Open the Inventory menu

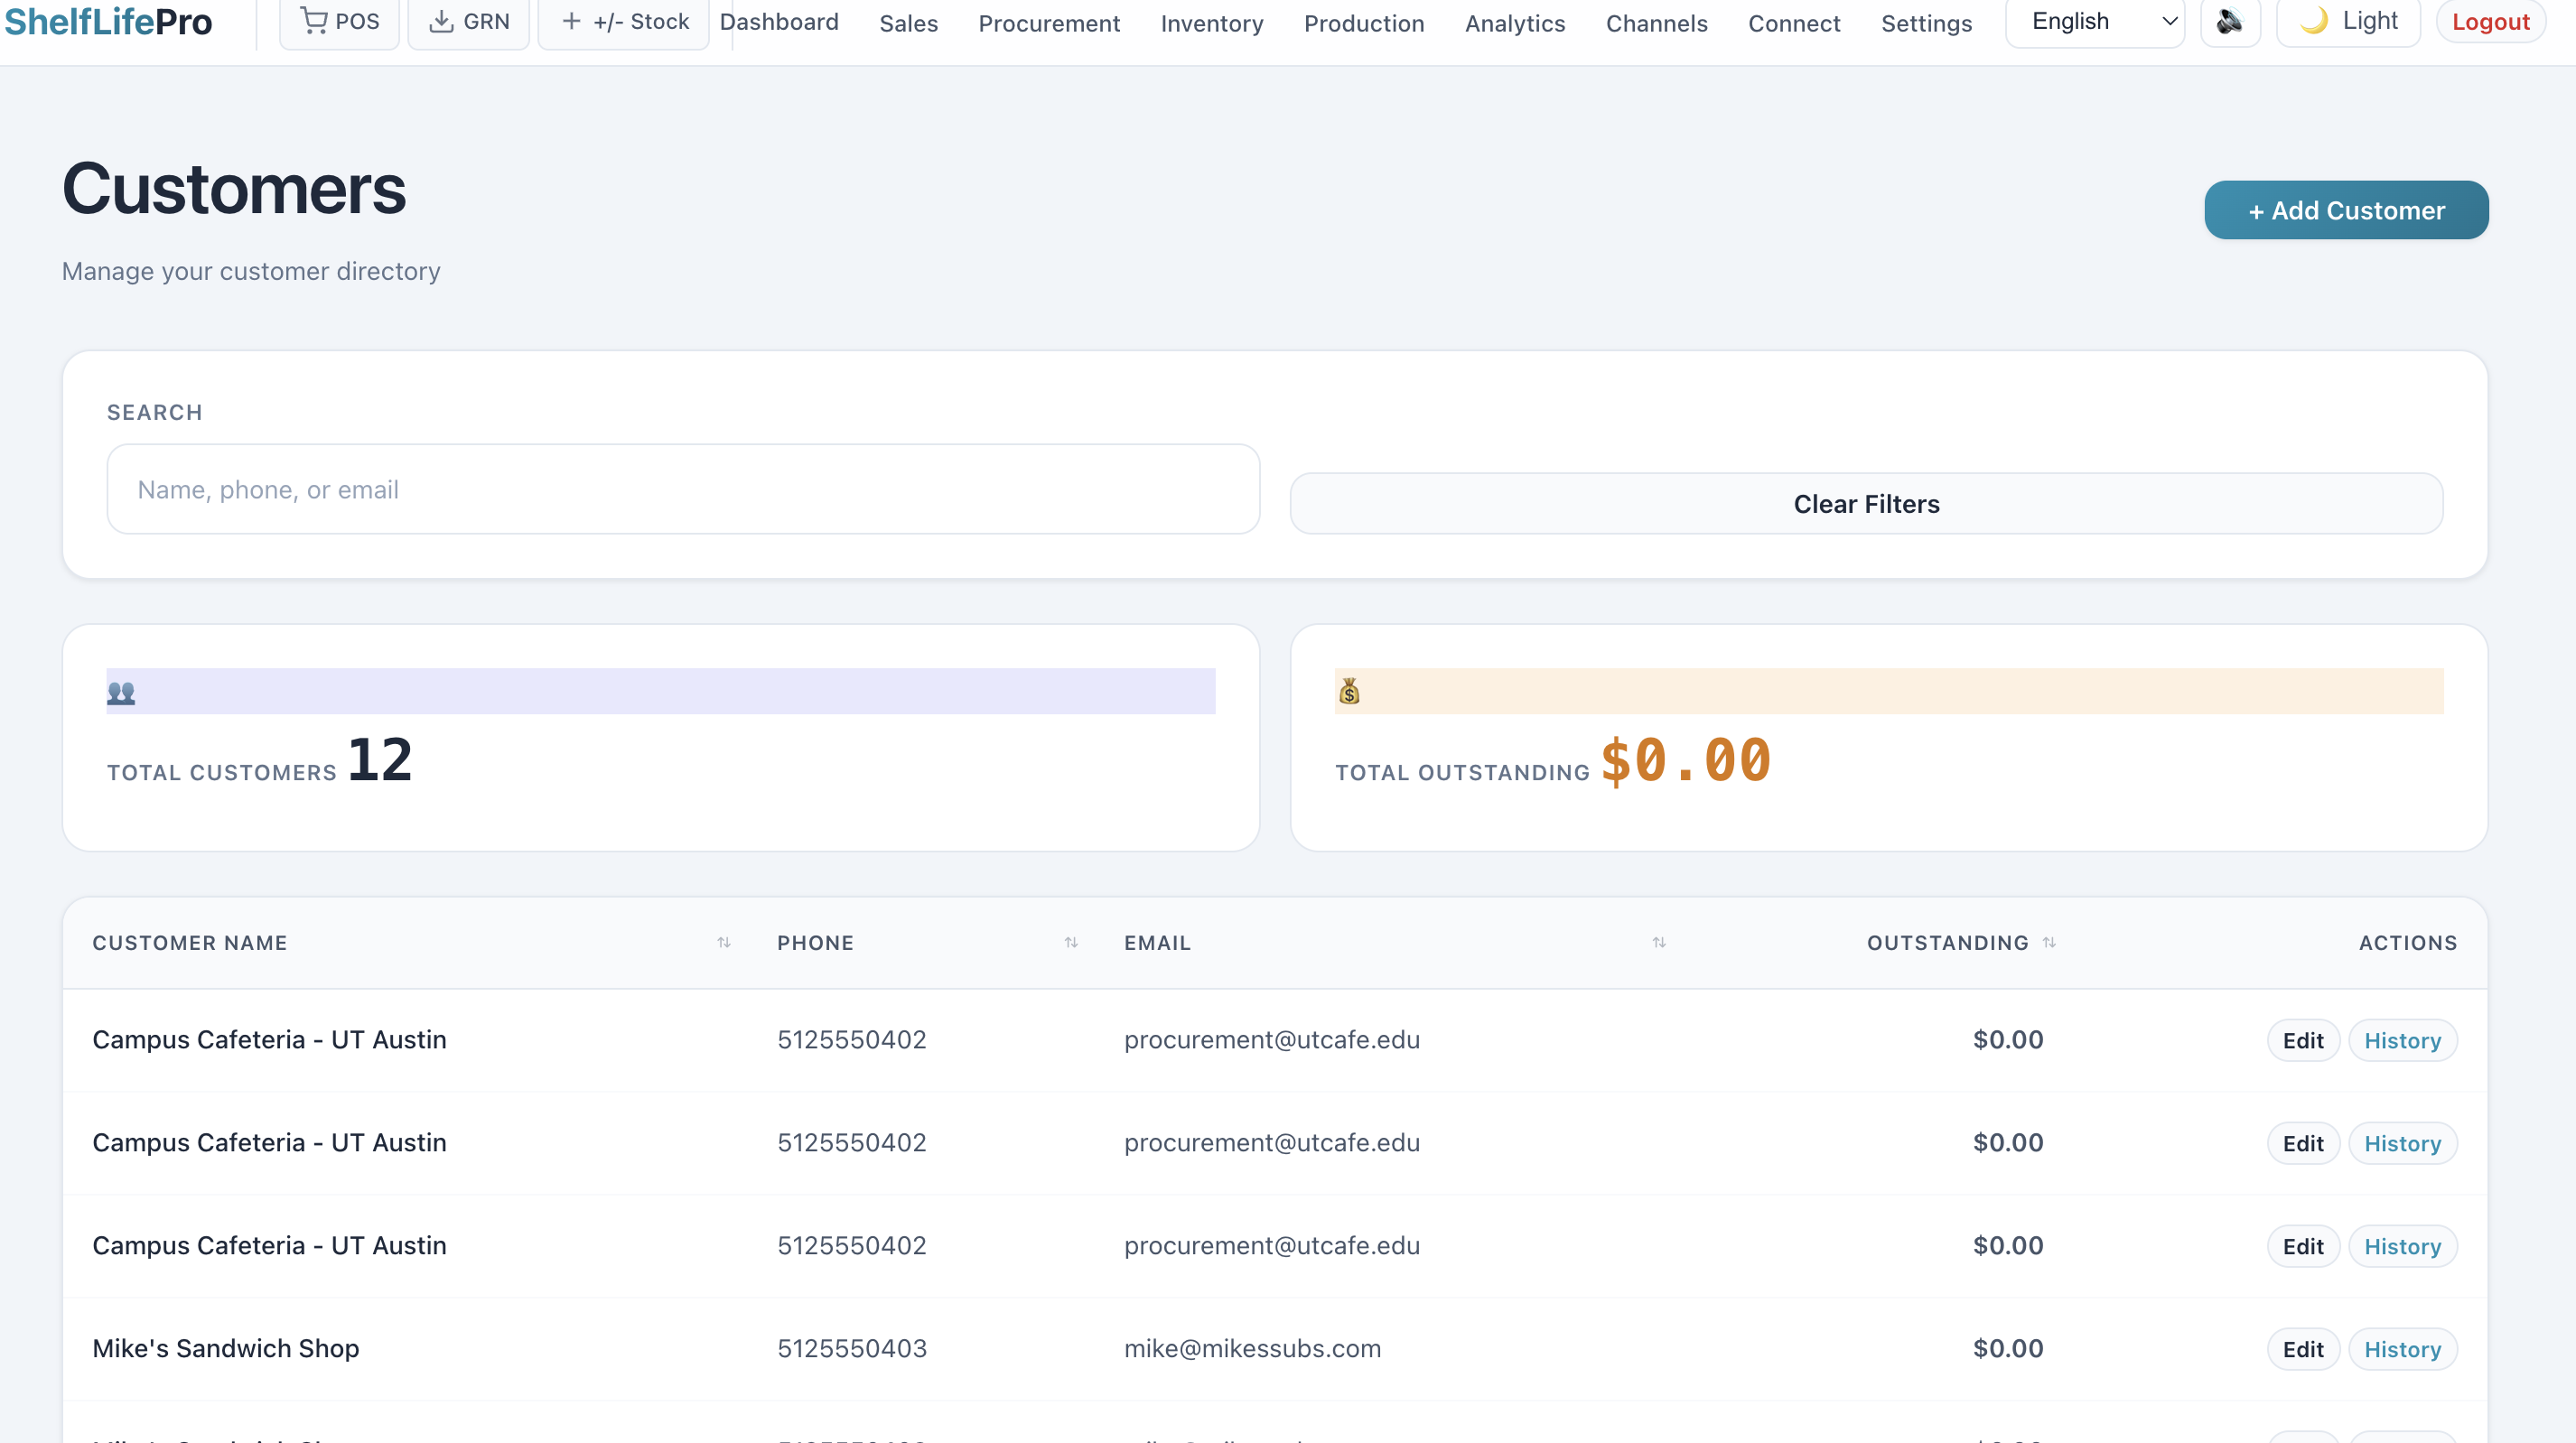click(1211, 23)
